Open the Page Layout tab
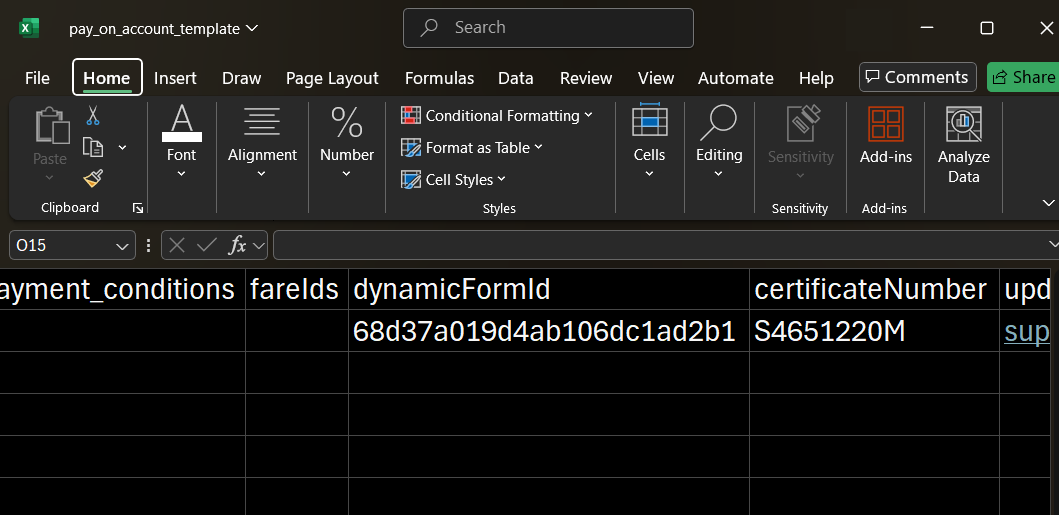Image resolution: width=1059 pixels, height=515 pixels. coord(332,78)
